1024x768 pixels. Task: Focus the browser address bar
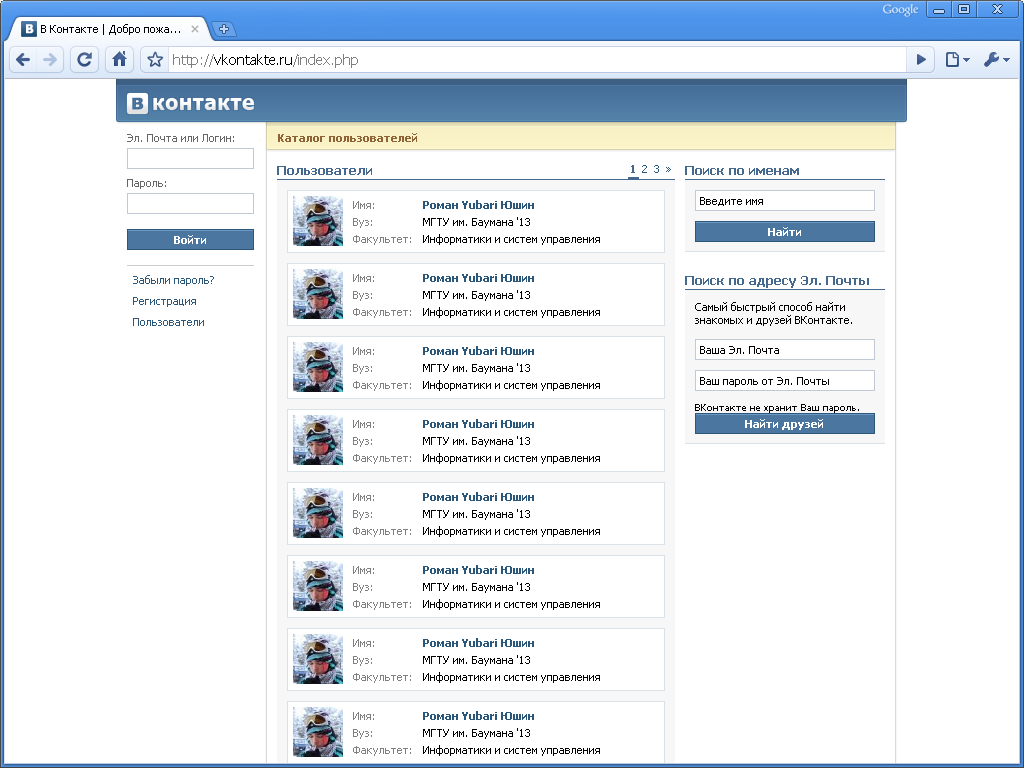[x=537, y=60]
